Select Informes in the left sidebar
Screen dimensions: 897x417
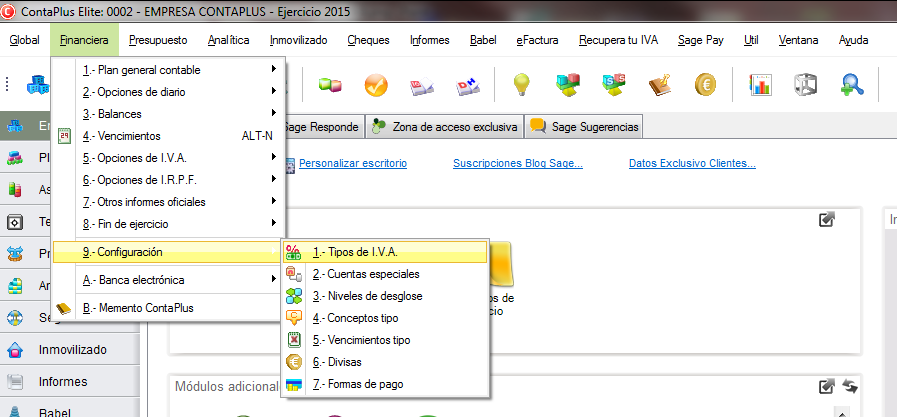pyautogui.click(x=70, y=382)
